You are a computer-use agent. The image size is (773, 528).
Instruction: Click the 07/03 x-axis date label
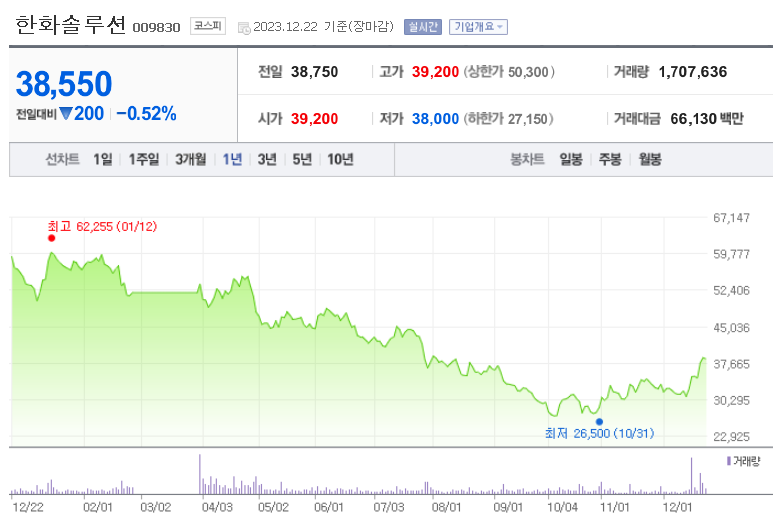click(x=388, y=507)
